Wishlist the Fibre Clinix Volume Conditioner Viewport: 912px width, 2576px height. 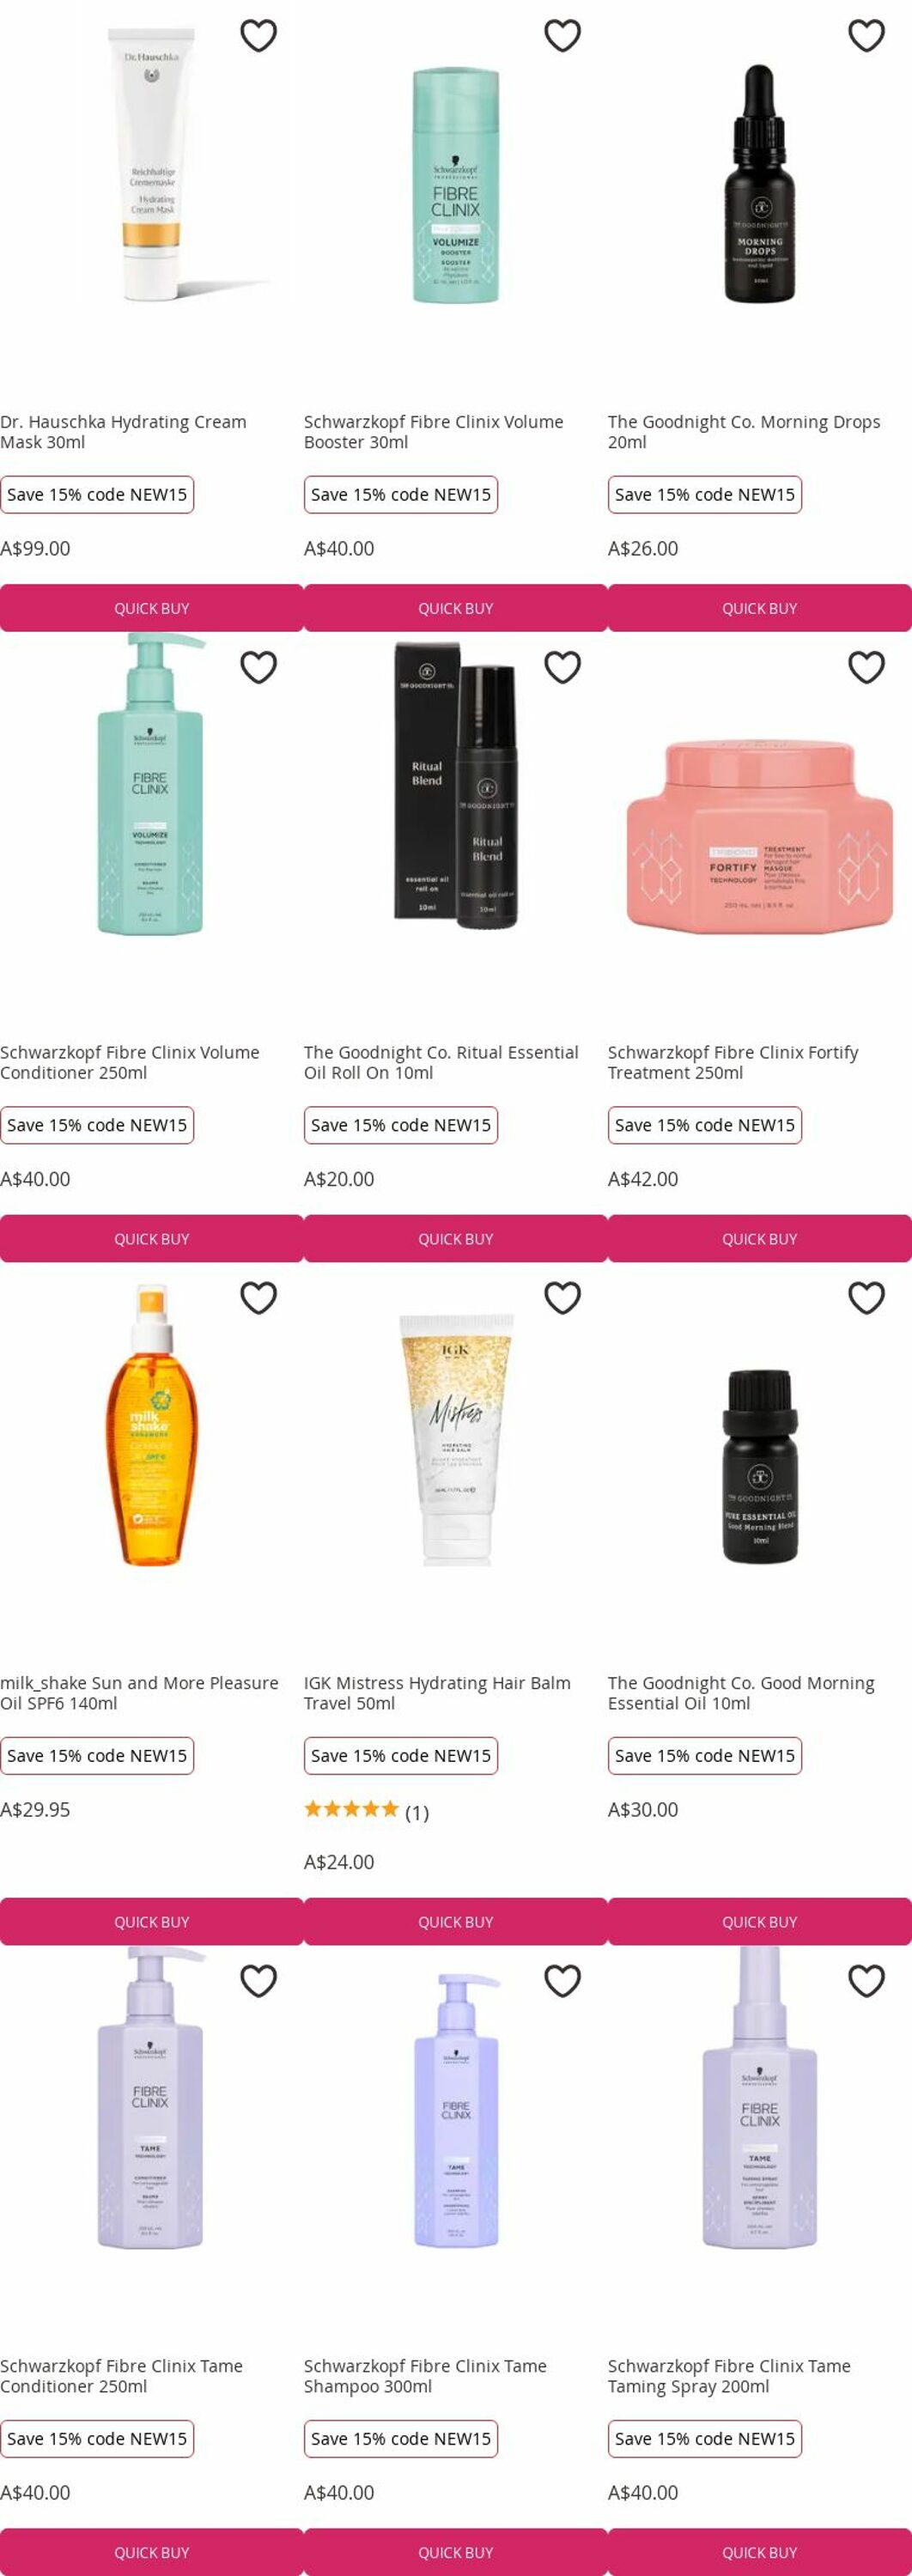(x=258, y=667)
